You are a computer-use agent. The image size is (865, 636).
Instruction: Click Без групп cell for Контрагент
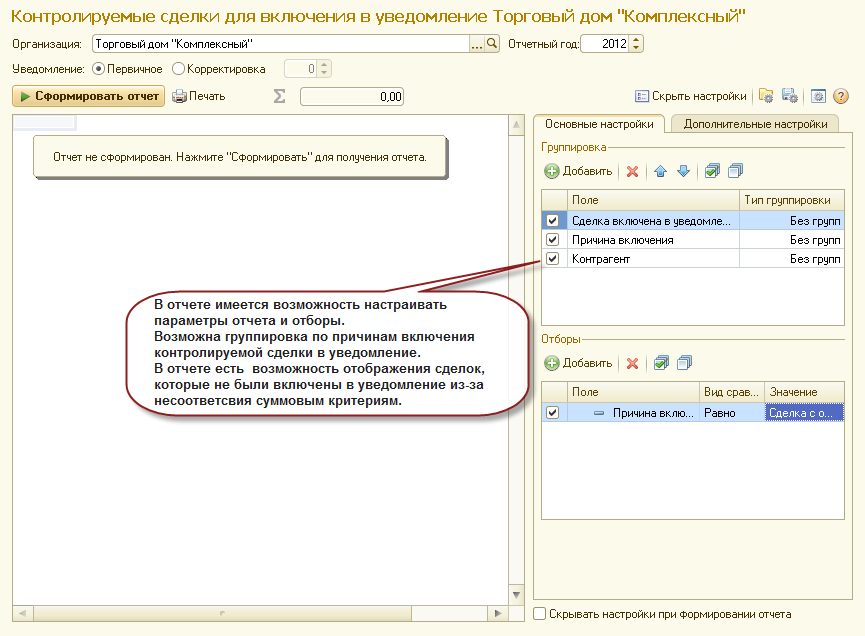(x=791, y=258)
